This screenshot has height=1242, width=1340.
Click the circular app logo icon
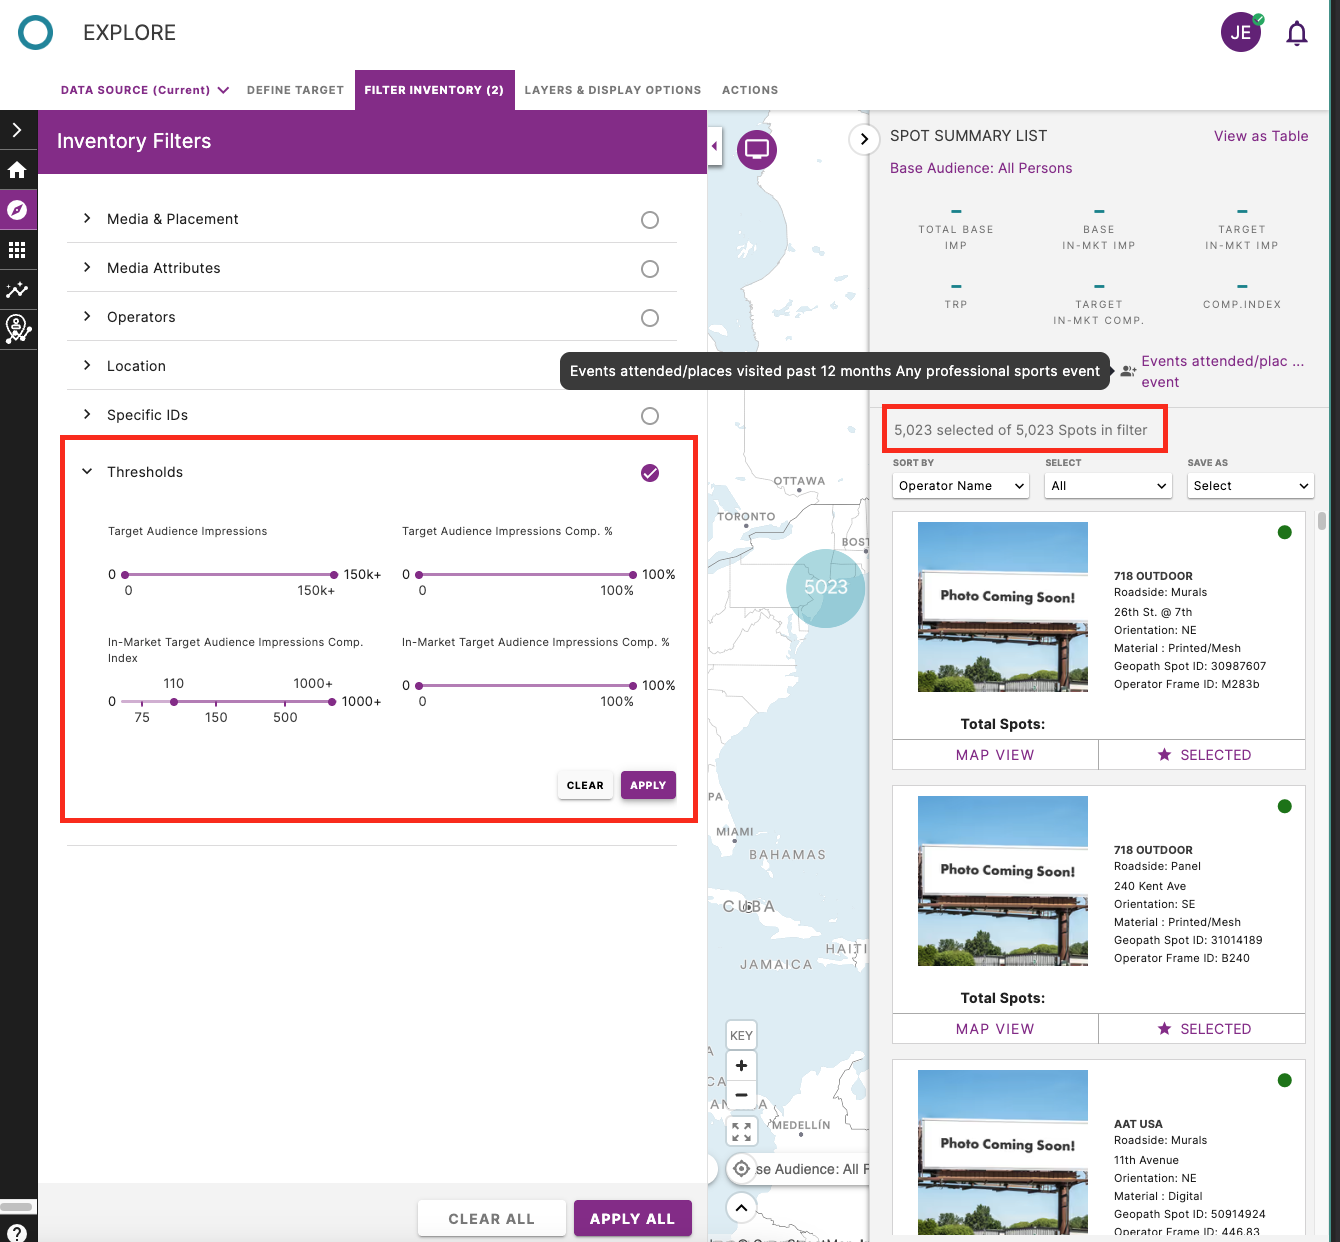pos(35,32)
